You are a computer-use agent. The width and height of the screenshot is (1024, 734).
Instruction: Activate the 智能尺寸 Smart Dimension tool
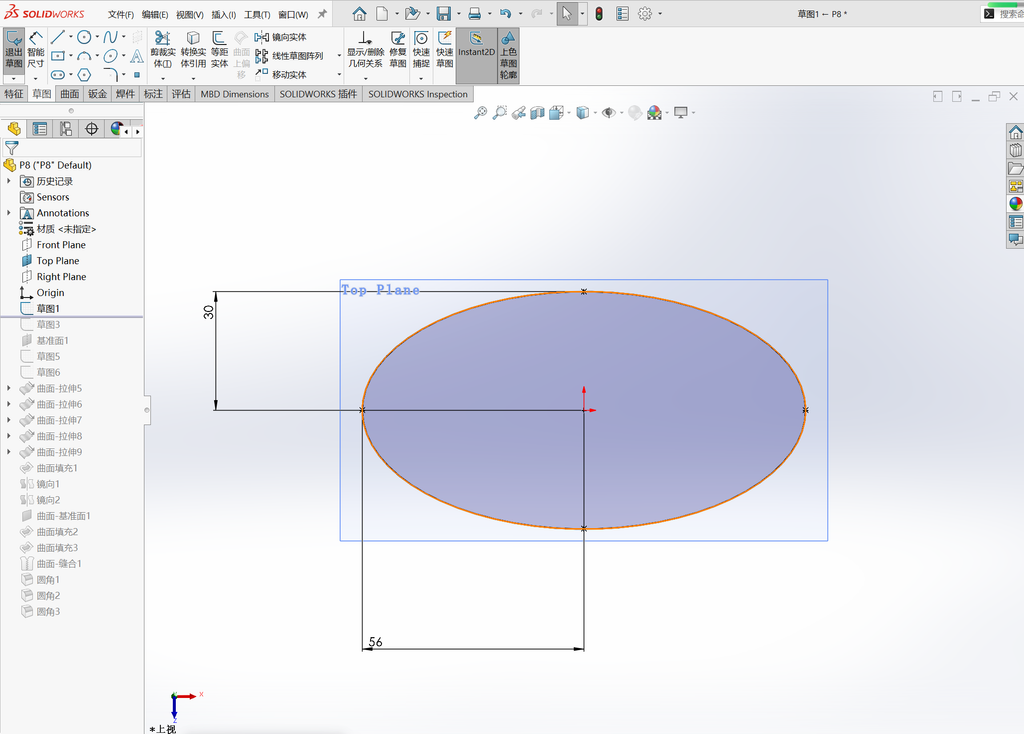coord(36,51)
